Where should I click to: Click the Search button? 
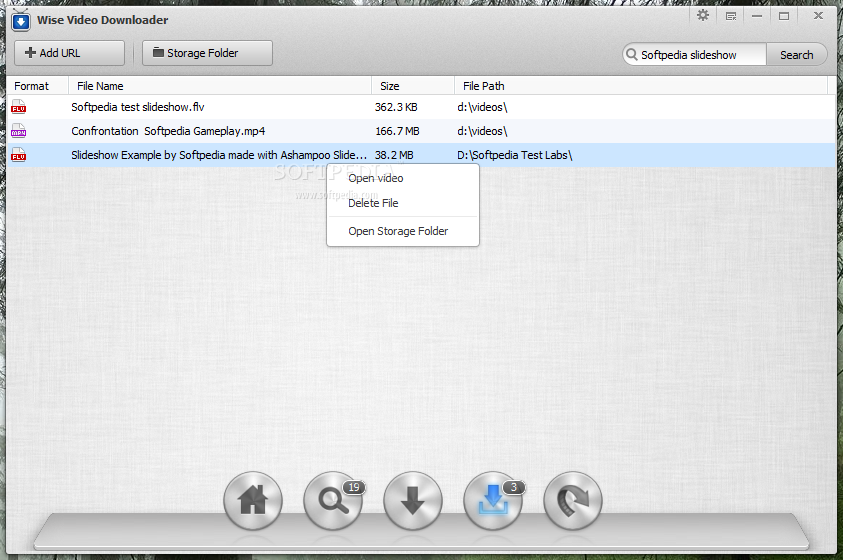796,55
